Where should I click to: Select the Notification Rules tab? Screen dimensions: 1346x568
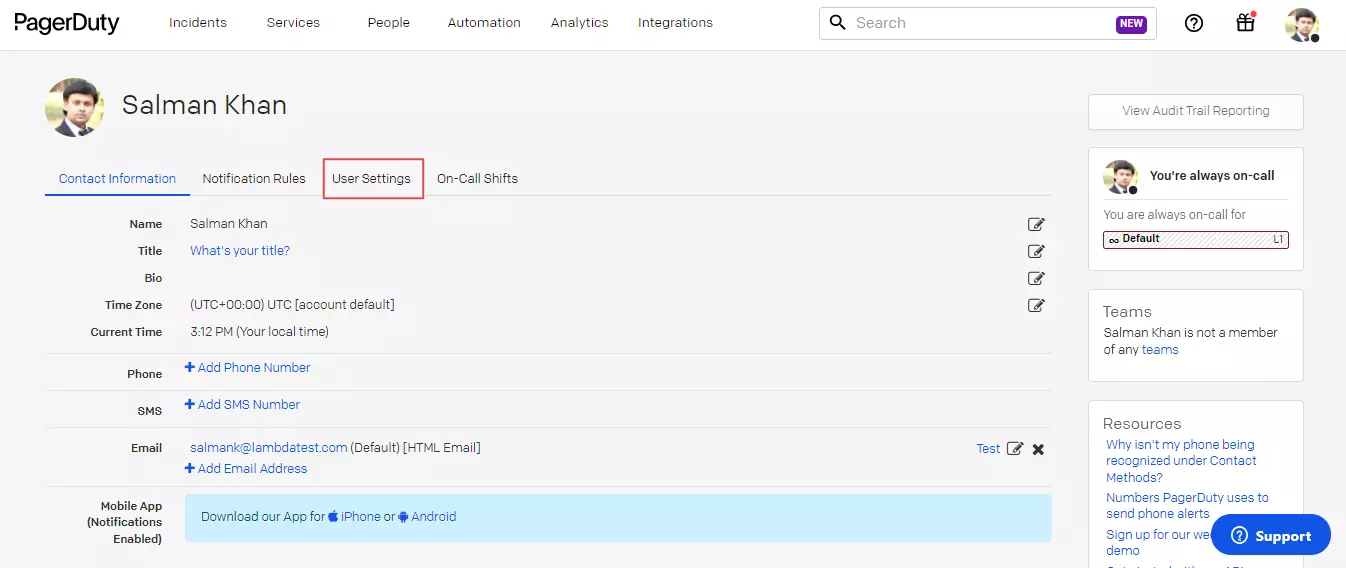pos(254,179)
